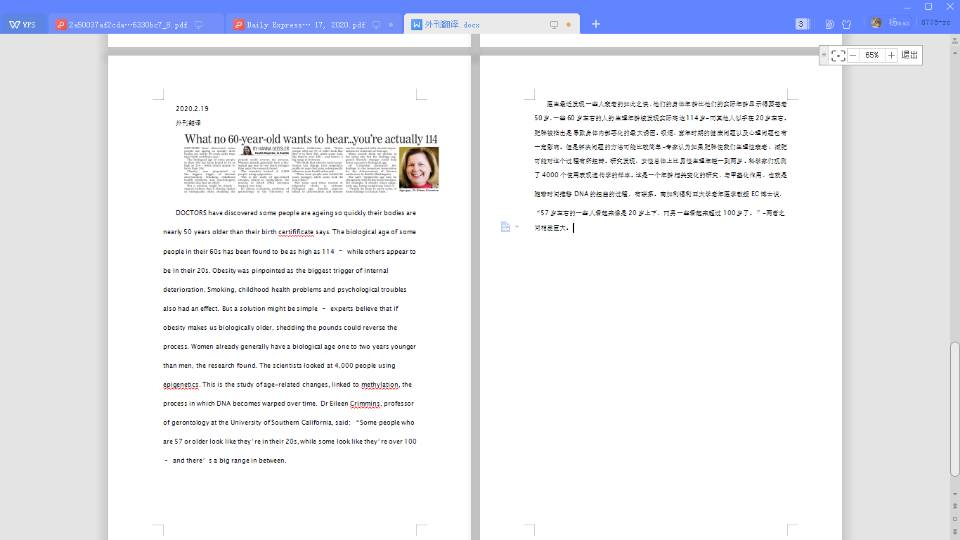Click the paragraph layout icon beside the text
Screen dimensions: 960x540
pos(506,227)
